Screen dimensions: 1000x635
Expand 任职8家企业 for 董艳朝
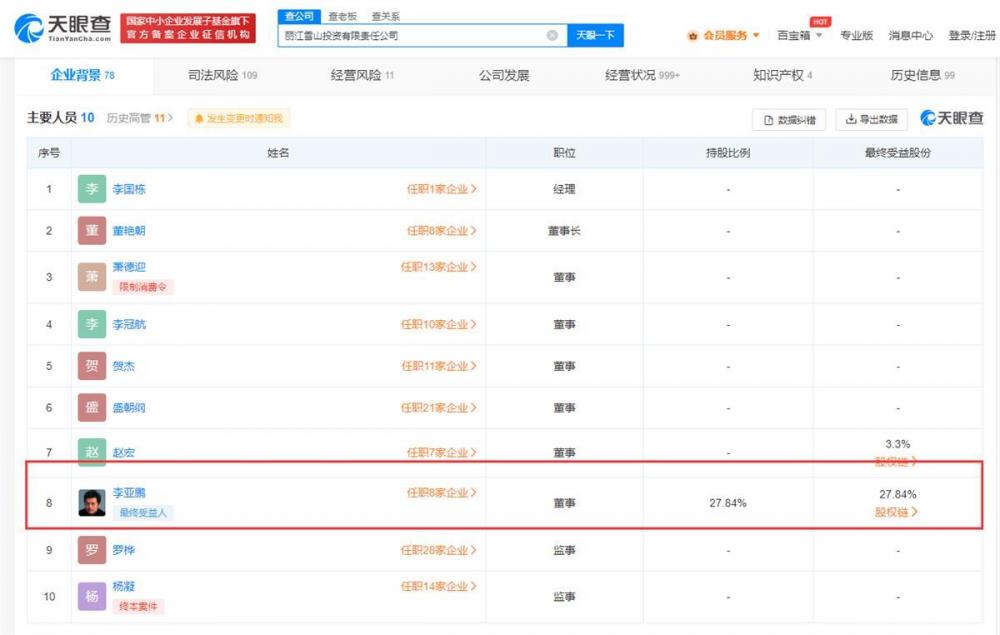coord(441,231)
